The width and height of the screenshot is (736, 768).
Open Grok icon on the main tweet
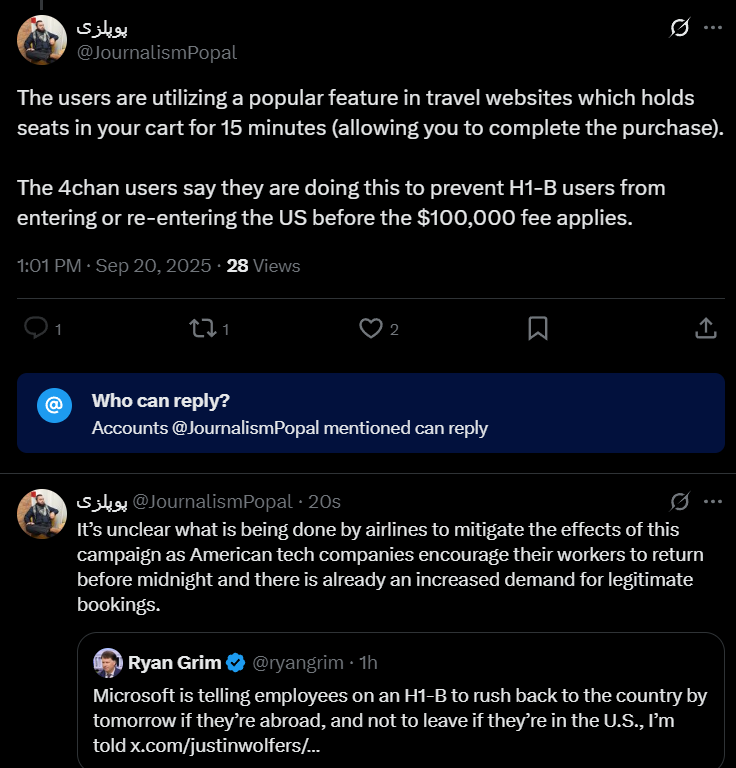point(679,28)
